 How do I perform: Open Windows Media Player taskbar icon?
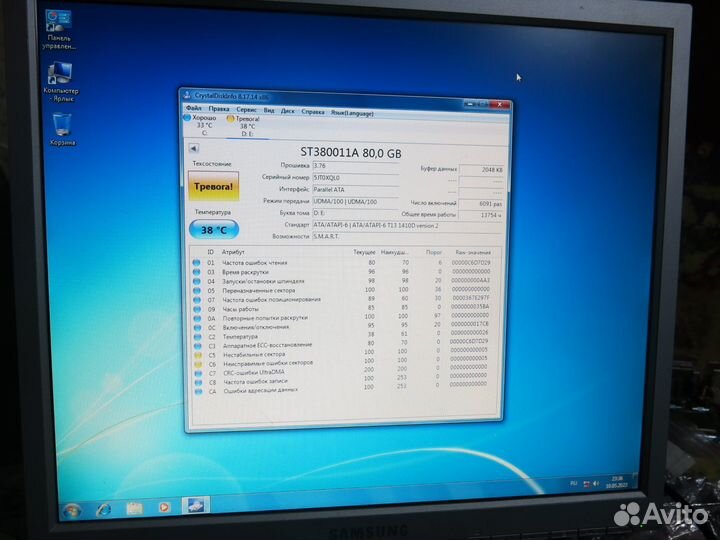[164, 507]
